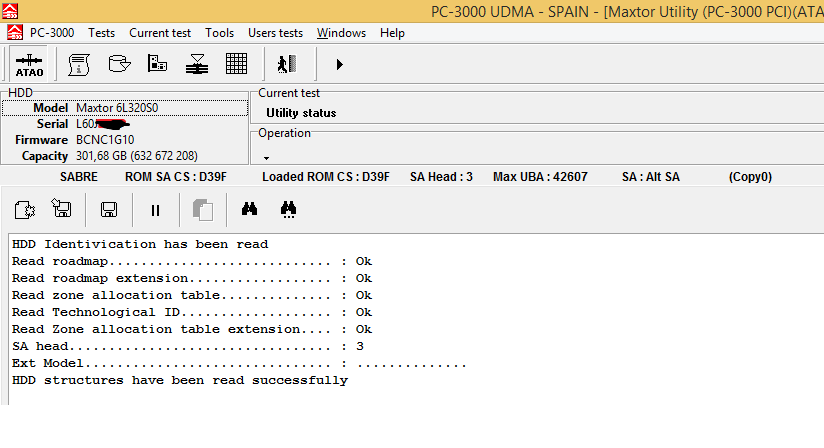This screenshot has height=448, width=824.
Task: Start test with the play arrow
Action: click(339, 65)
